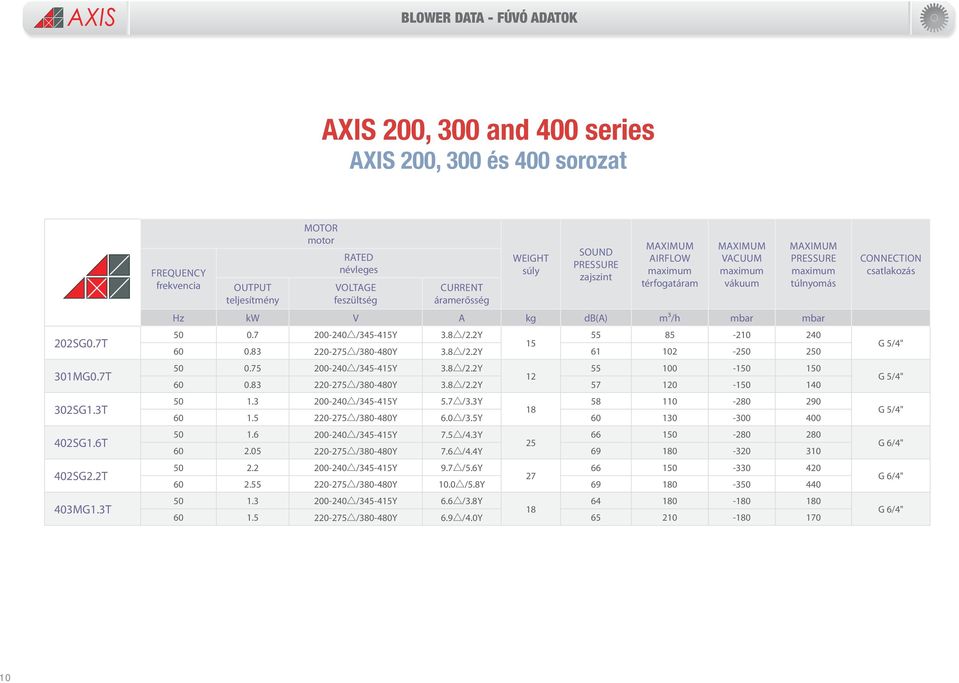959x683 pixels.
Task: Click the 'RATED névleges' header
Action: pyautogui.click(x=358, y=264)
